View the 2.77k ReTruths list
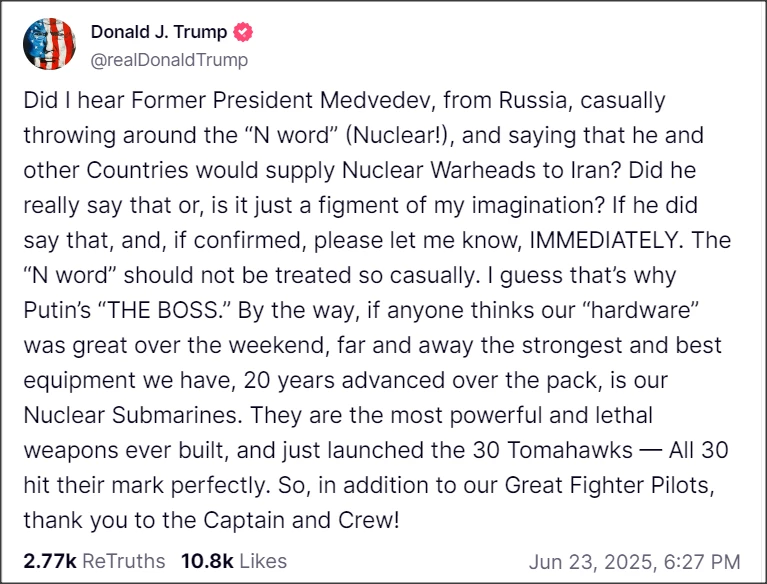Screen dimensions: 767x584 tap(93, 560)
